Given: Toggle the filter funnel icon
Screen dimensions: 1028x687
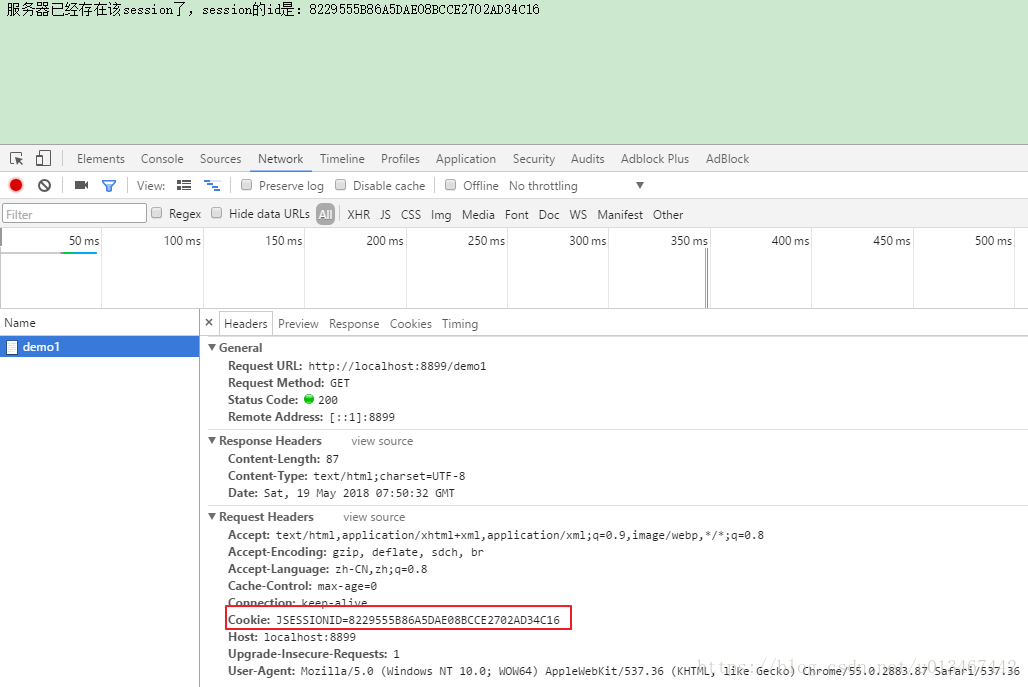Looking at the screenshot, I should (109, 186).
